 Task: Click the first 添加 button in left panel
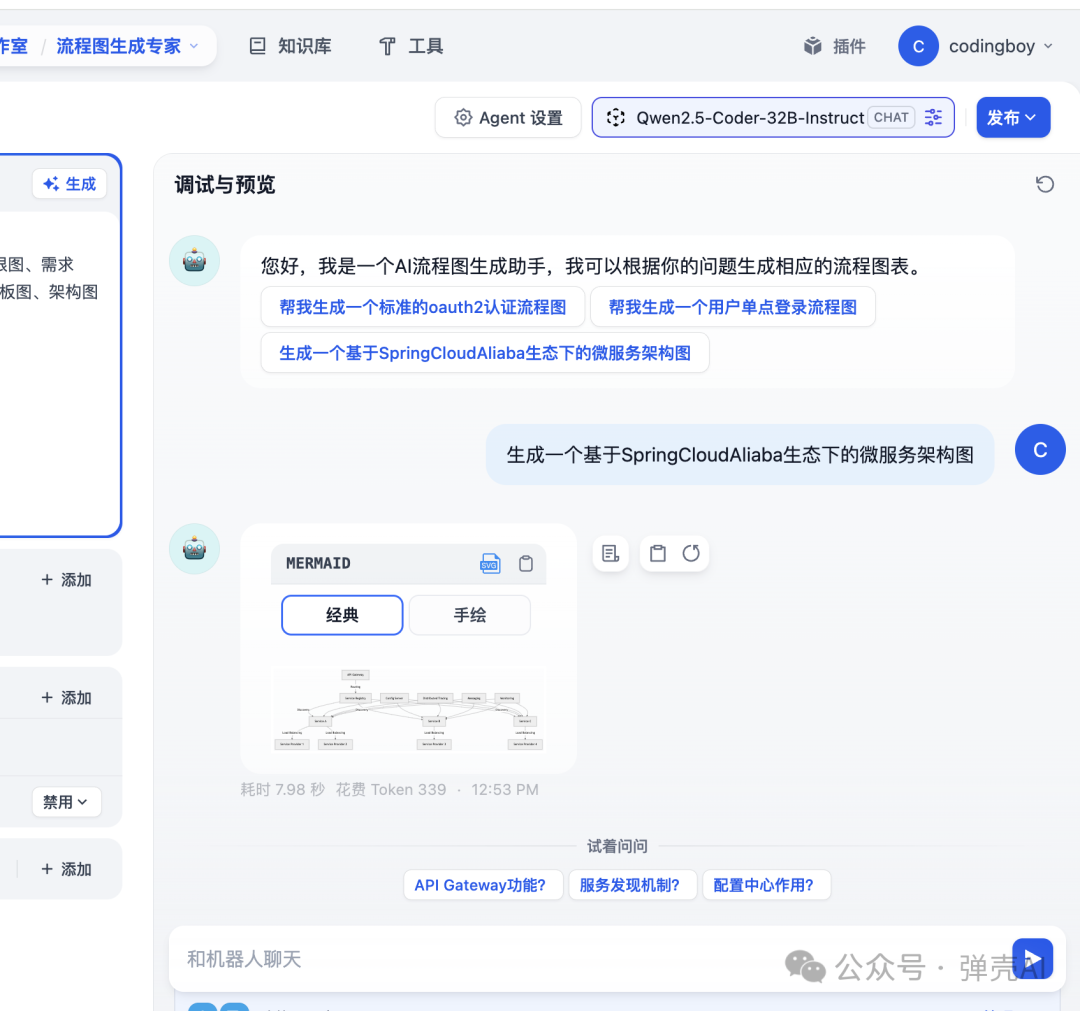tap(66, 580)
